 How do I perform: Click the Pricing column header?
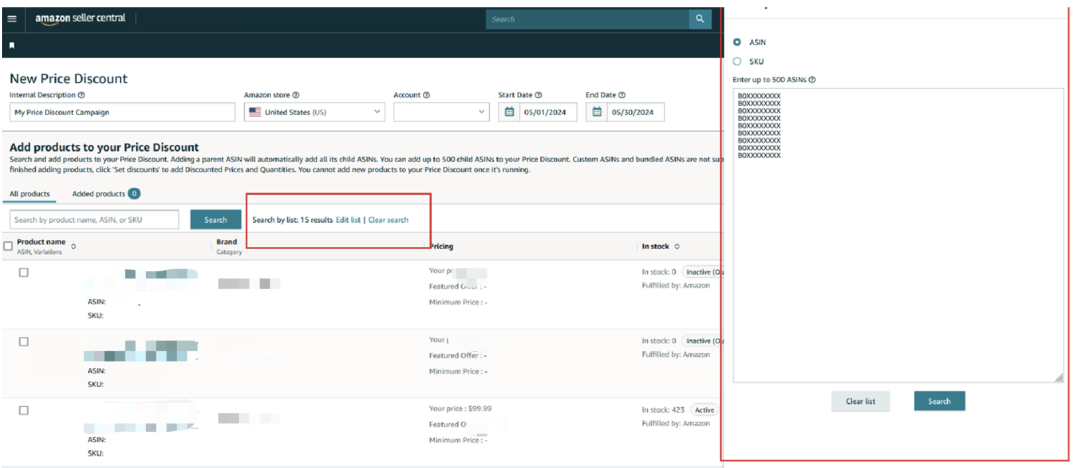[x=442, y=246]
